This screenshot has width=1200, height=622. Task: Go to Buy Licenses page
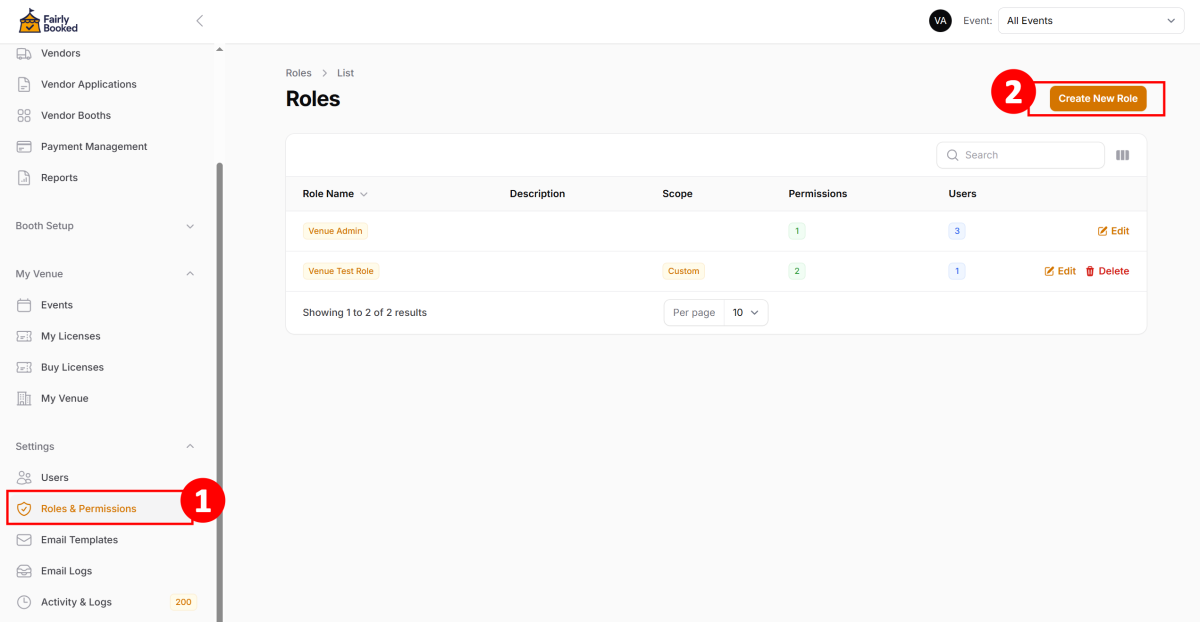(72, 367)
